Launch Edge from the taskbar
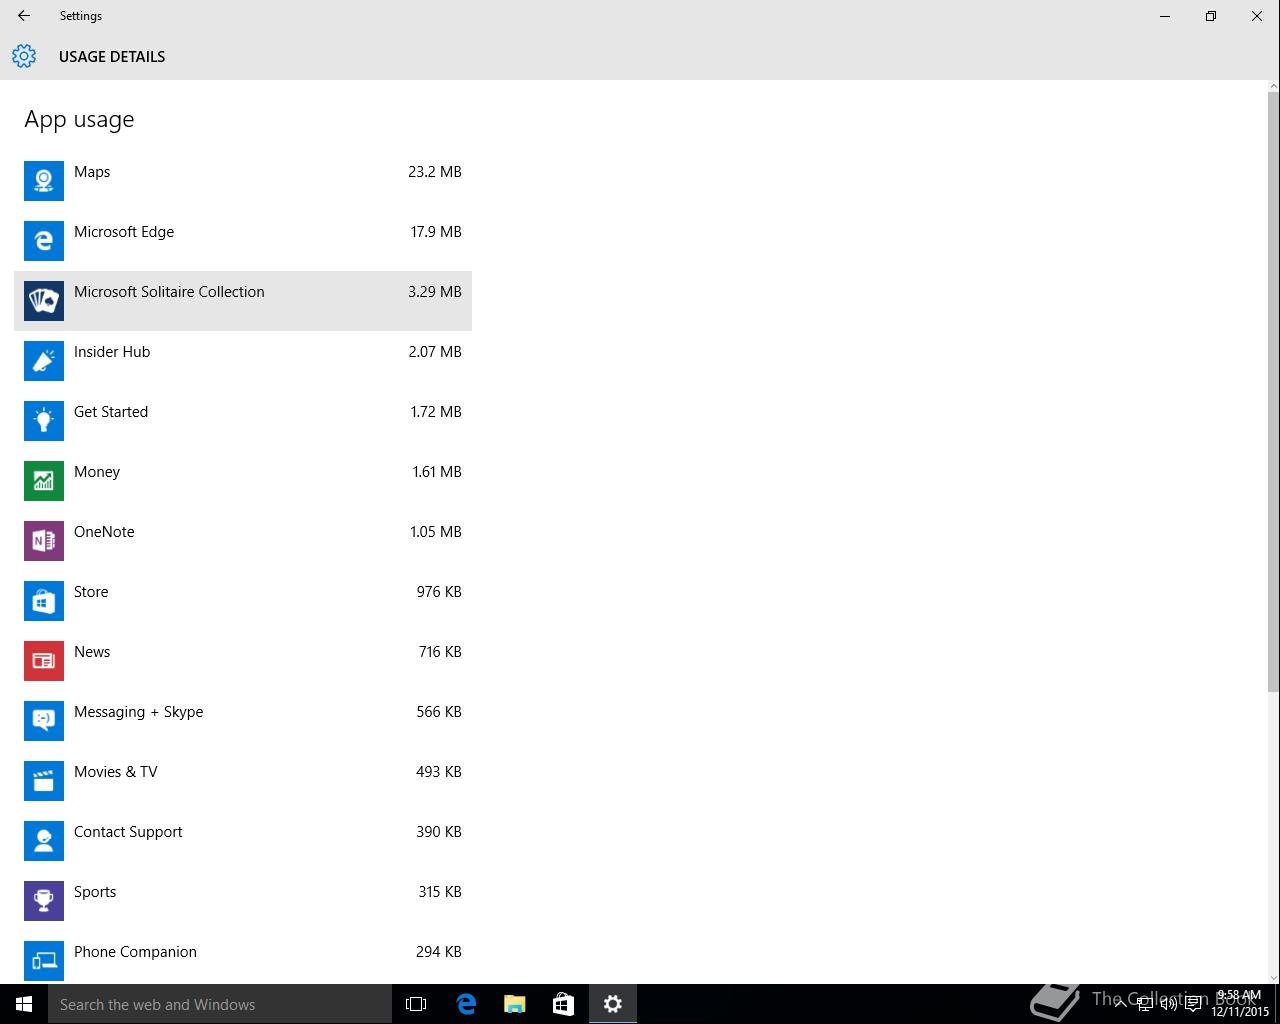This screenshot has width=1280, height=1024. [x=466, y=1004]
